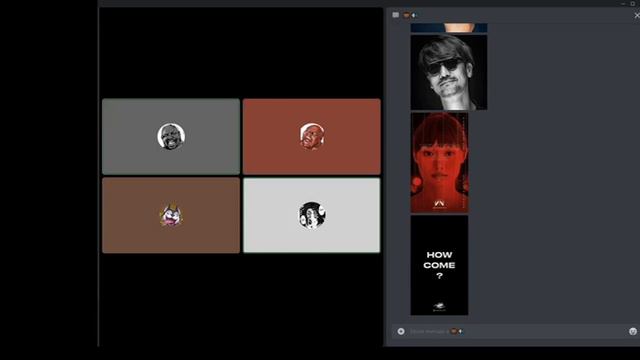The height and width of the screenshot is (360, 640).
Task: Click the plus attachment button in chat
Action: 401,331
